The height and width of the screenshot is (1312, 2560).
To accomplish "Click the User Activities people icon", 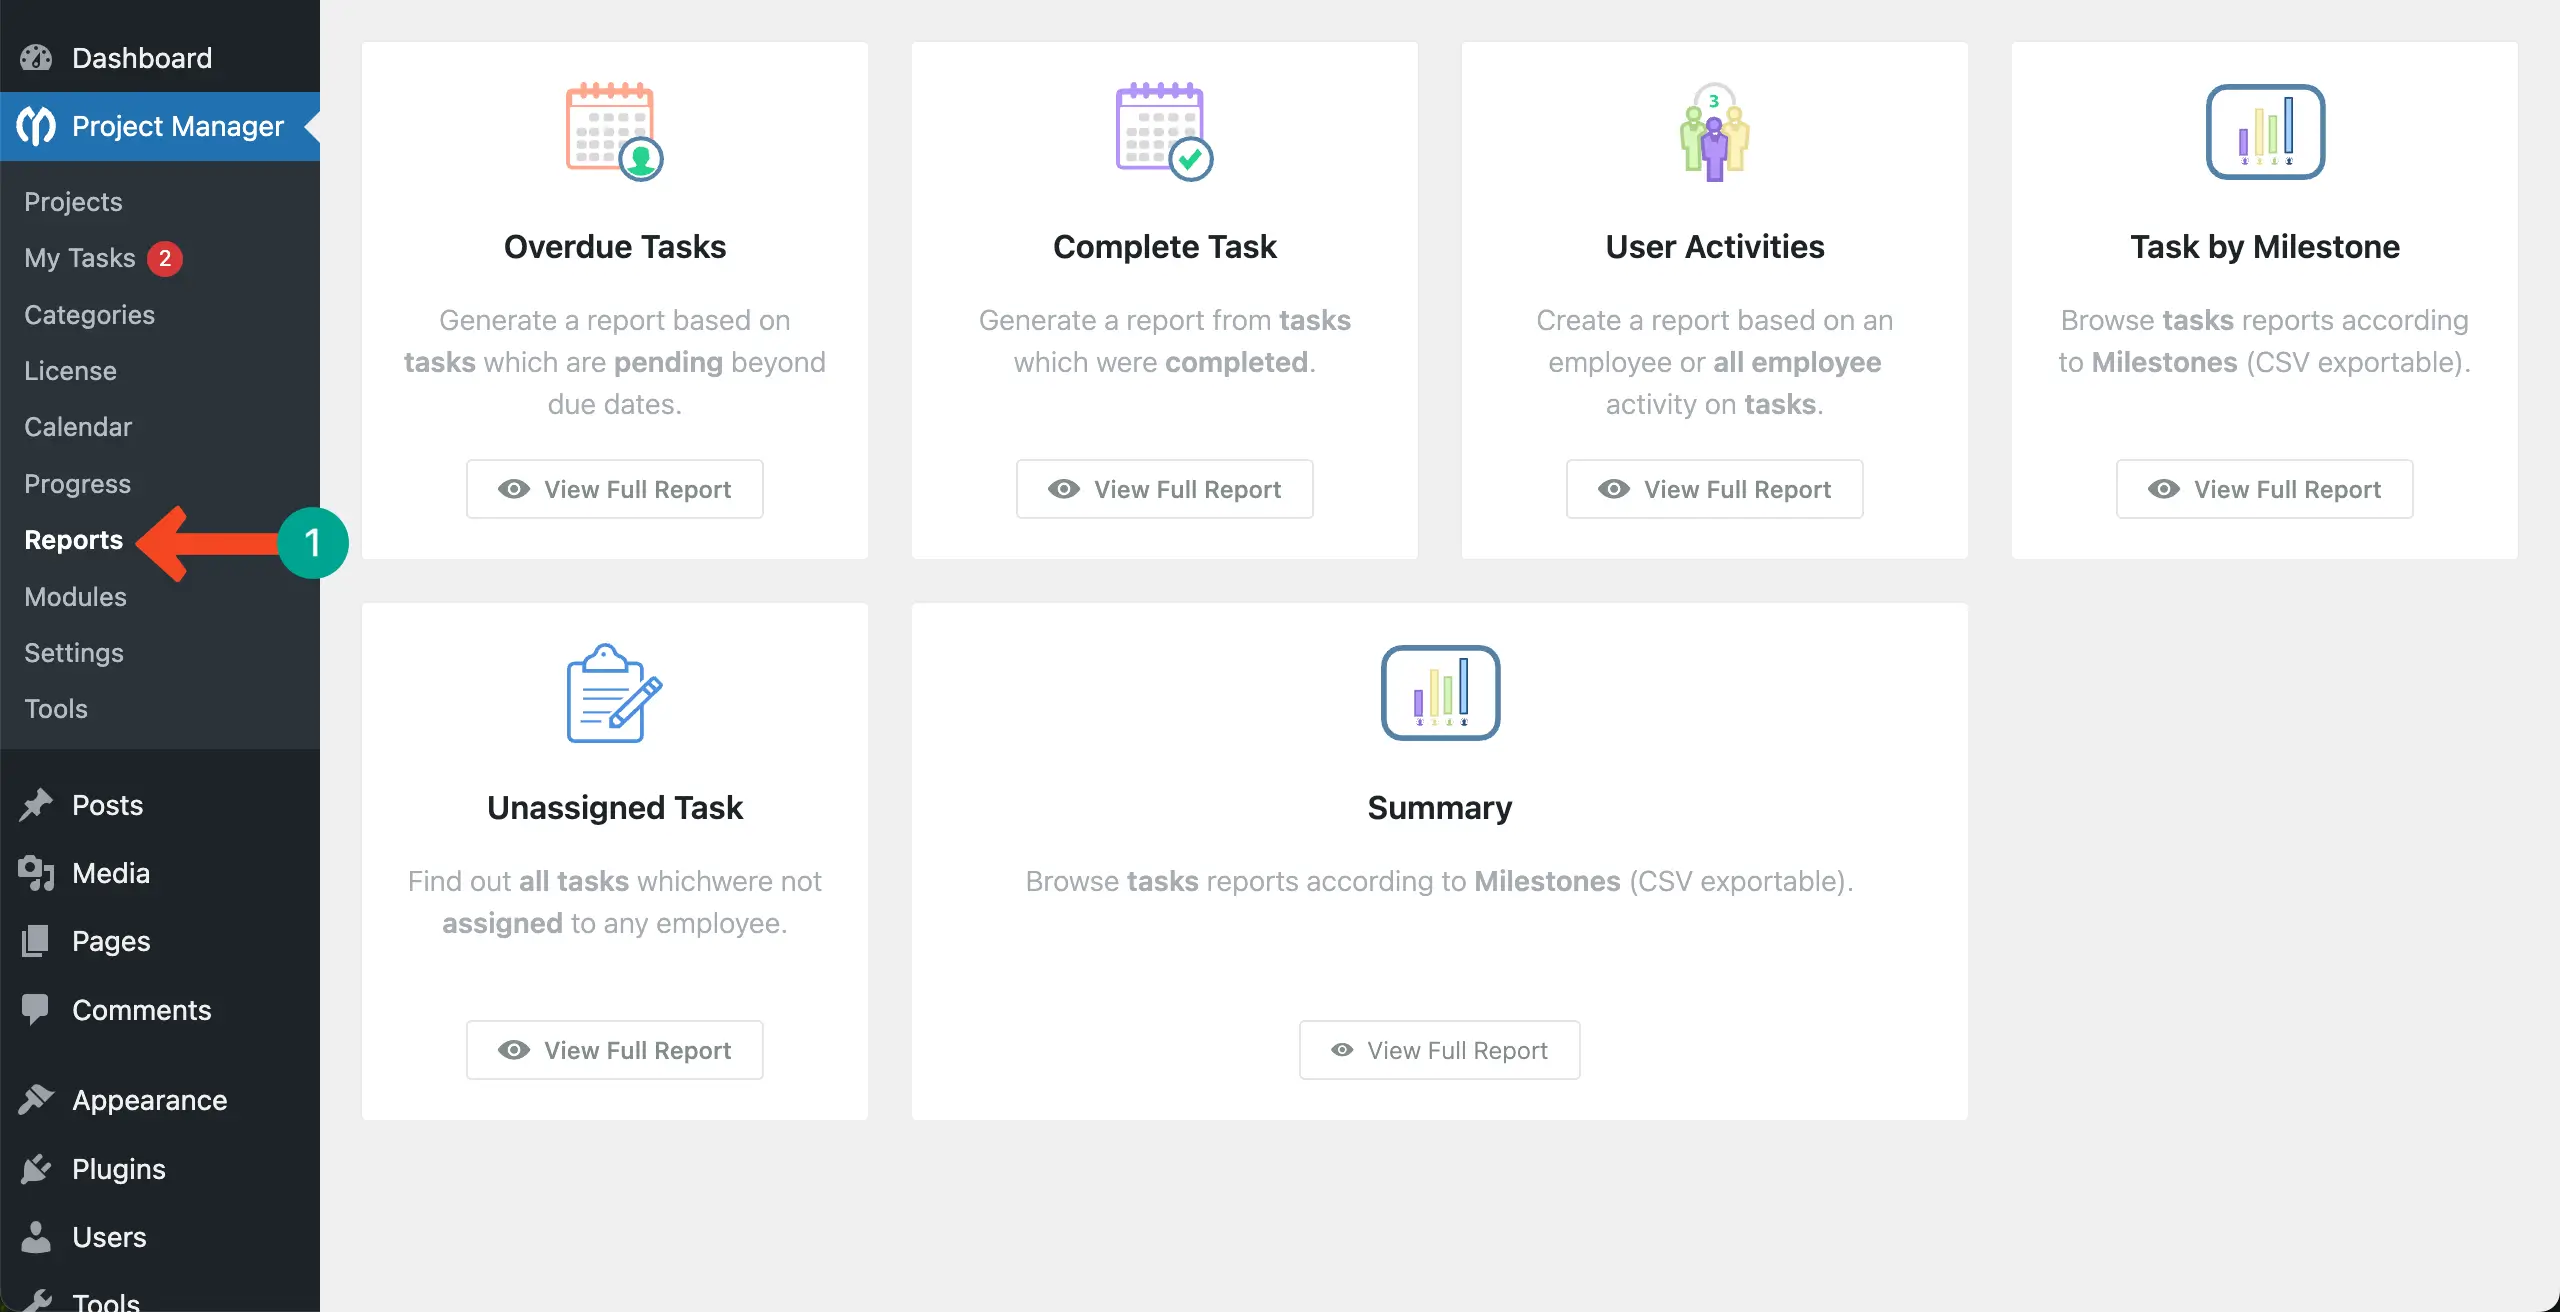I will click(1714, 132).
